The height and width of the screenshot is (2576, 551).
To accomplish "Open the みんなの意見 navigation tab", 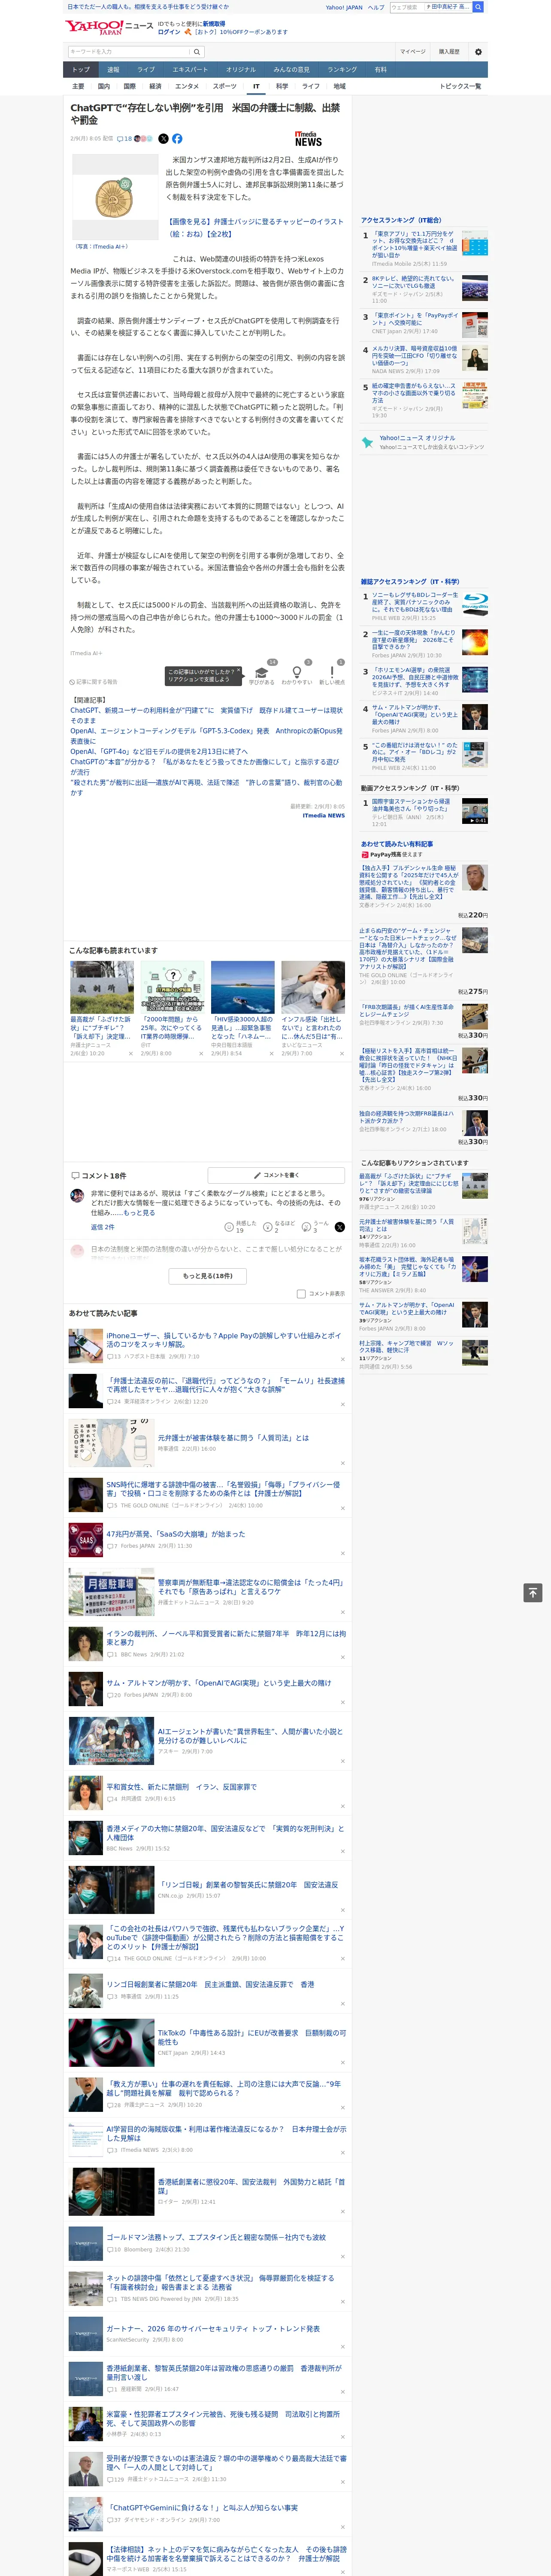I will pos(291,70).
